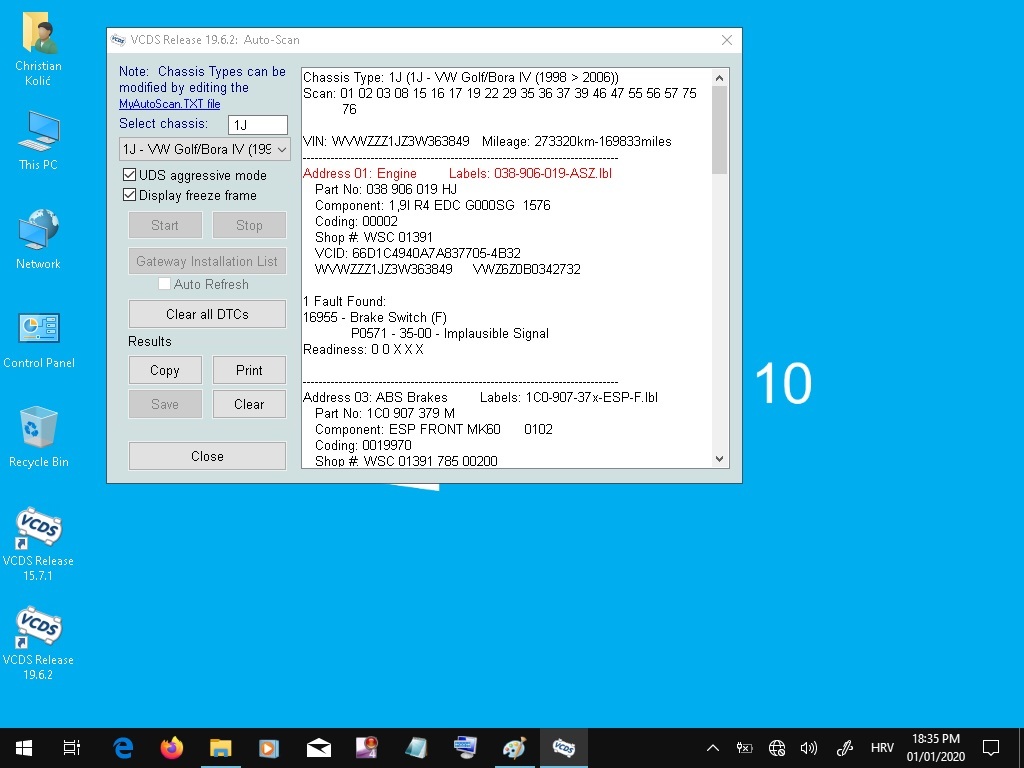Click 'Coding: 0019970' line
The width and height of the screenshot is (1024, 768).
pyautogui.click(x=363, y=445)
